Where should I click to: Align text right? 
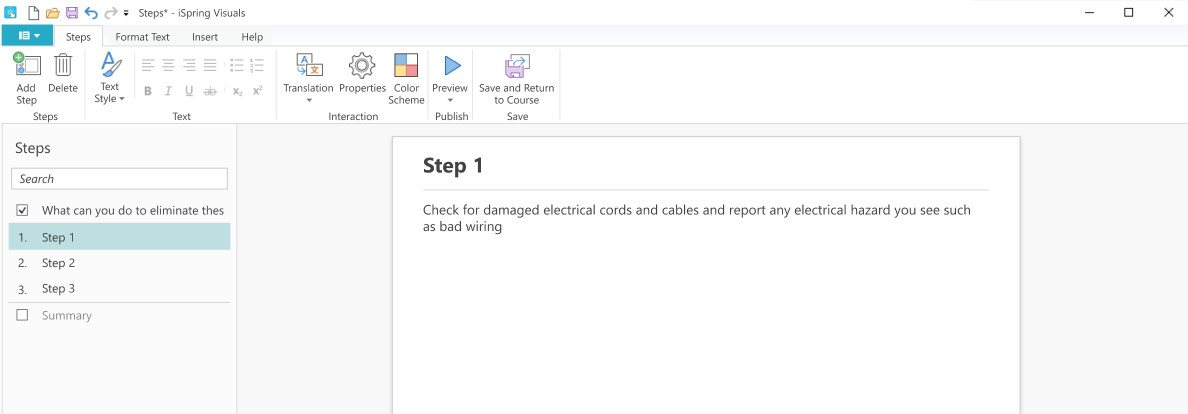click(189, 66)
